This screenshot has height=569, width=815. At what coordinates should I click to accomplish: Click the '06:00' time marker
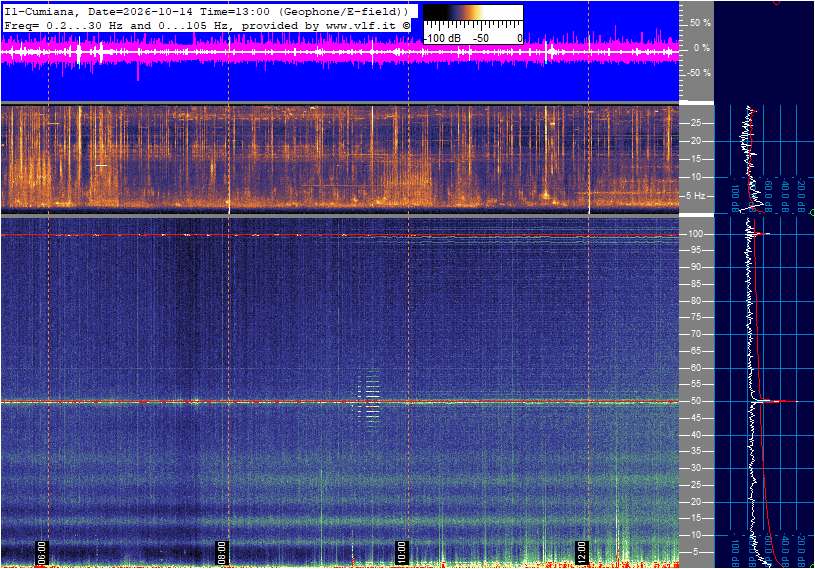pos(42,552)
